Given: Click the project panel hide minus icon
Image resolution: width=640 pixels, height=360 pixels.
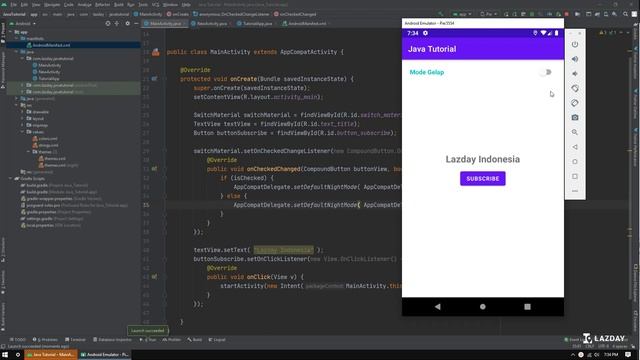Looking at the screenshot, I should 136,24.
